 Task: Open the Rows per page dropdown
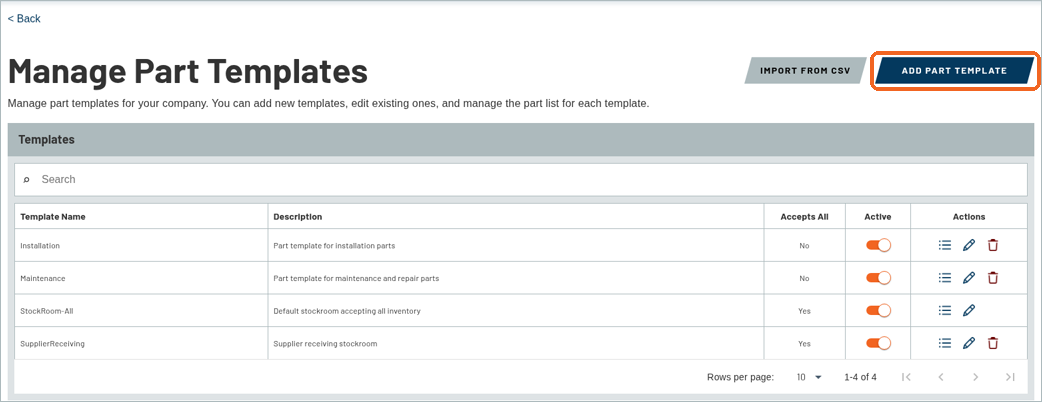coord(809,377)
